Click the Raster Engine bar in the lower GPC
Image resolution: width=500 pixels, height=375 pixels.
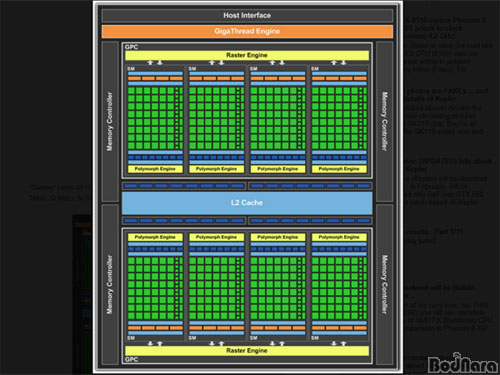(247, 351)
